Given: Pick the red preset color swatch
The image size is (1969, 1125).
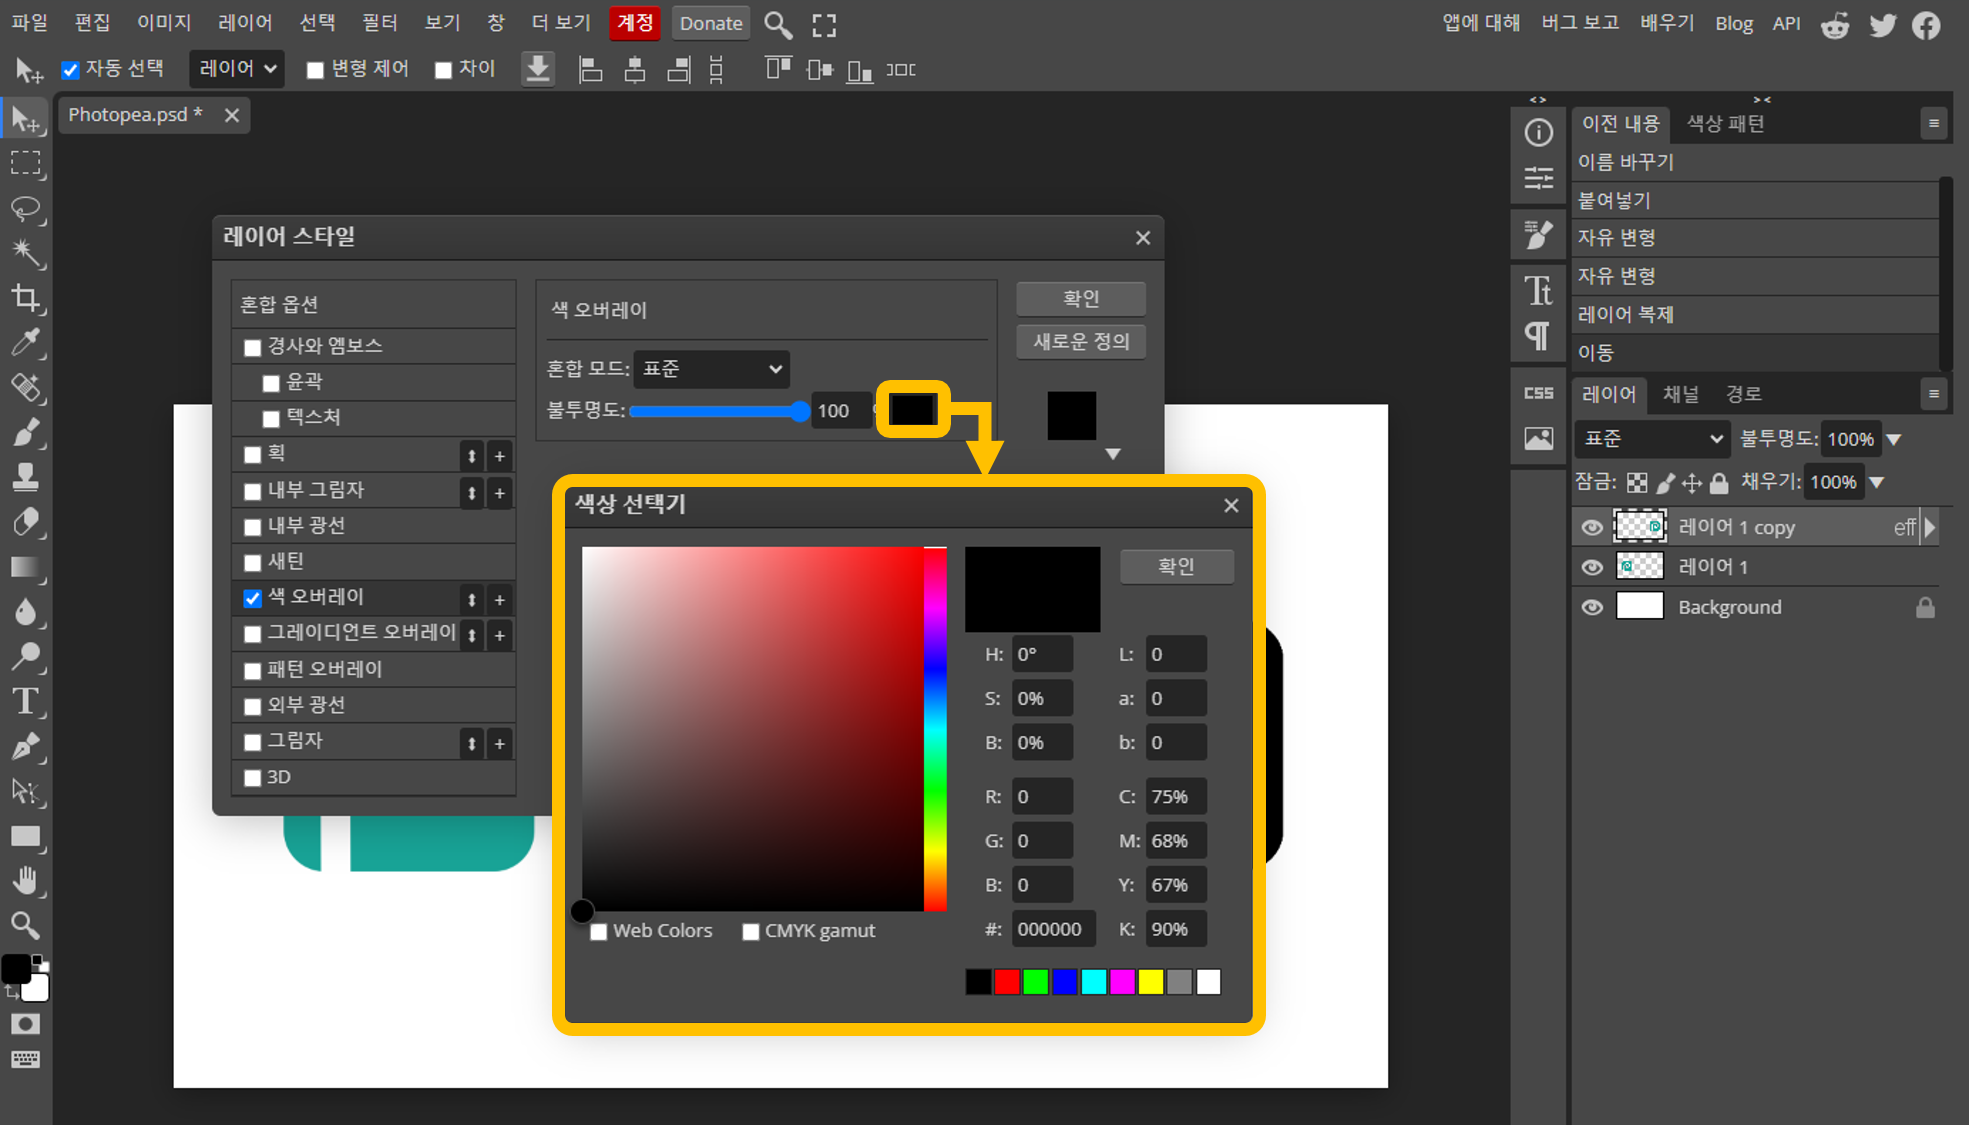Looking at the screenshot, I should (x=1007, y=982).
